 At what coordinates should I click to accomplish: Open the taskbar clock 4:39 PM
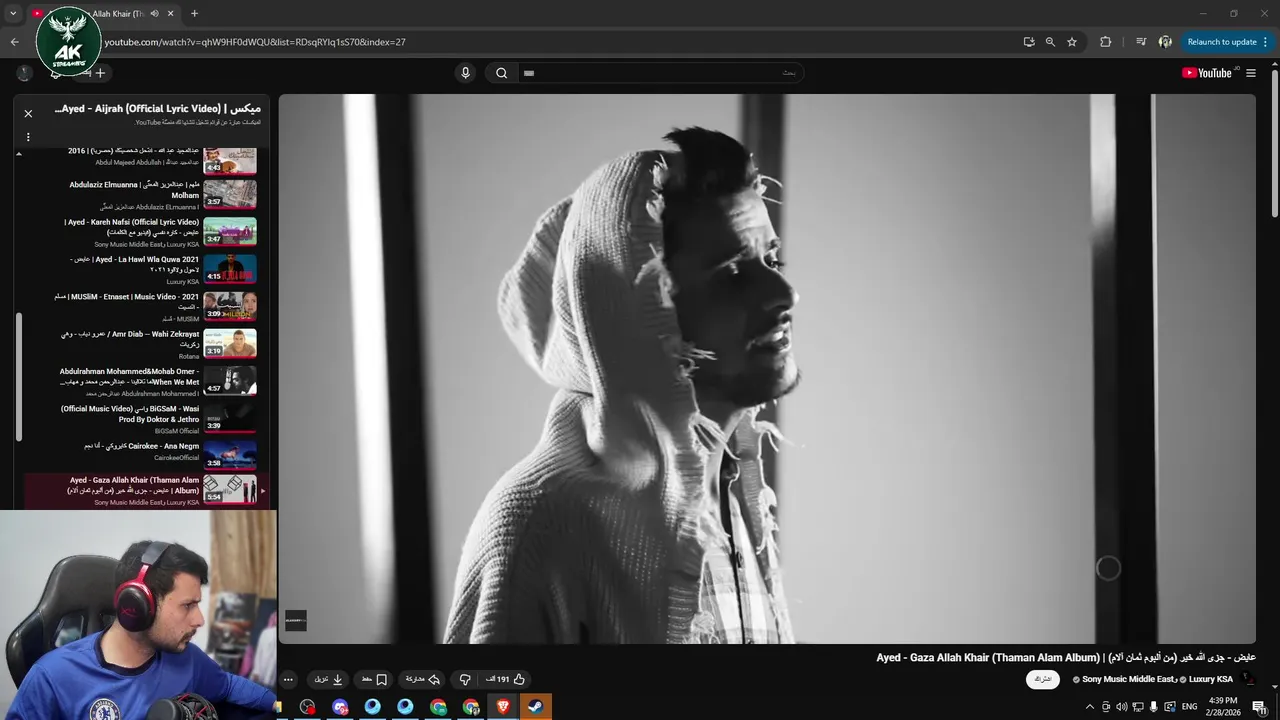[x=1223, y=707]
